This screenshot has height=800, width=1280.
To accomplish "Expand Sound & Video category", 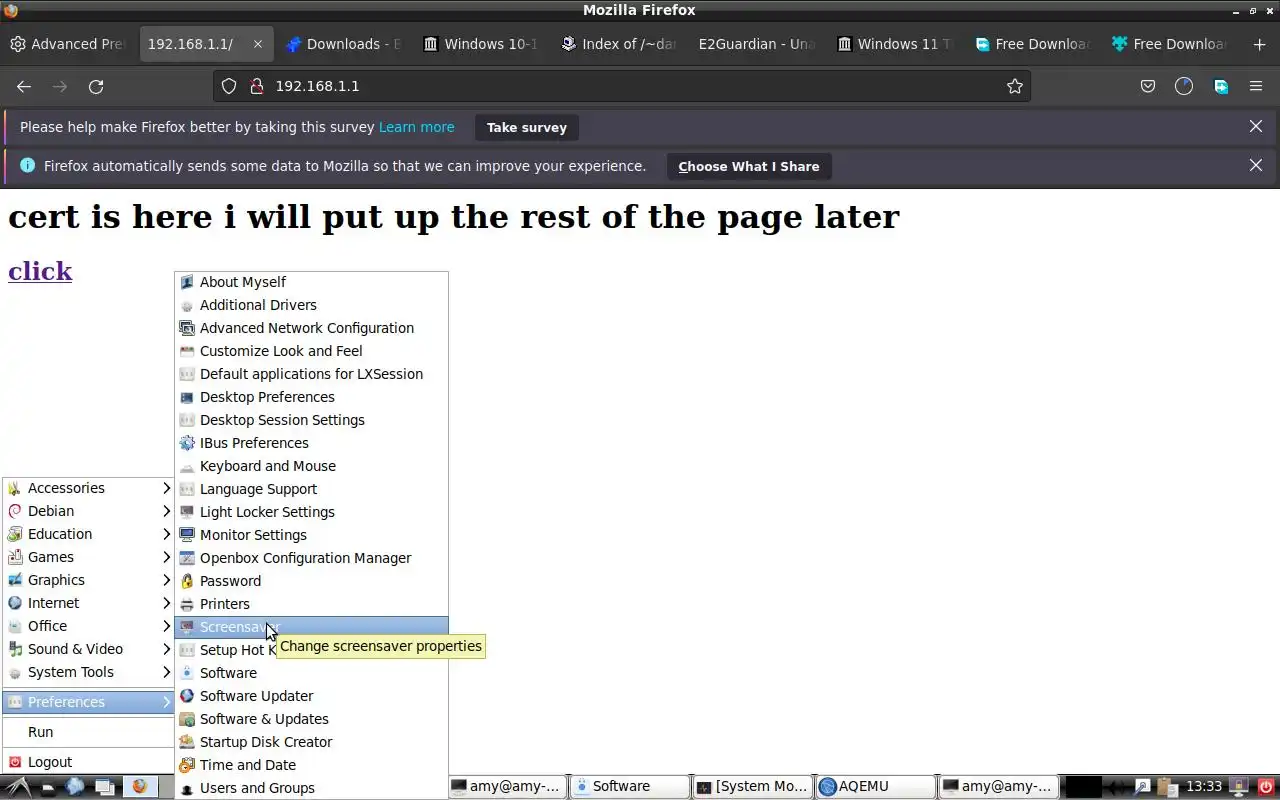I will point(89,649).
